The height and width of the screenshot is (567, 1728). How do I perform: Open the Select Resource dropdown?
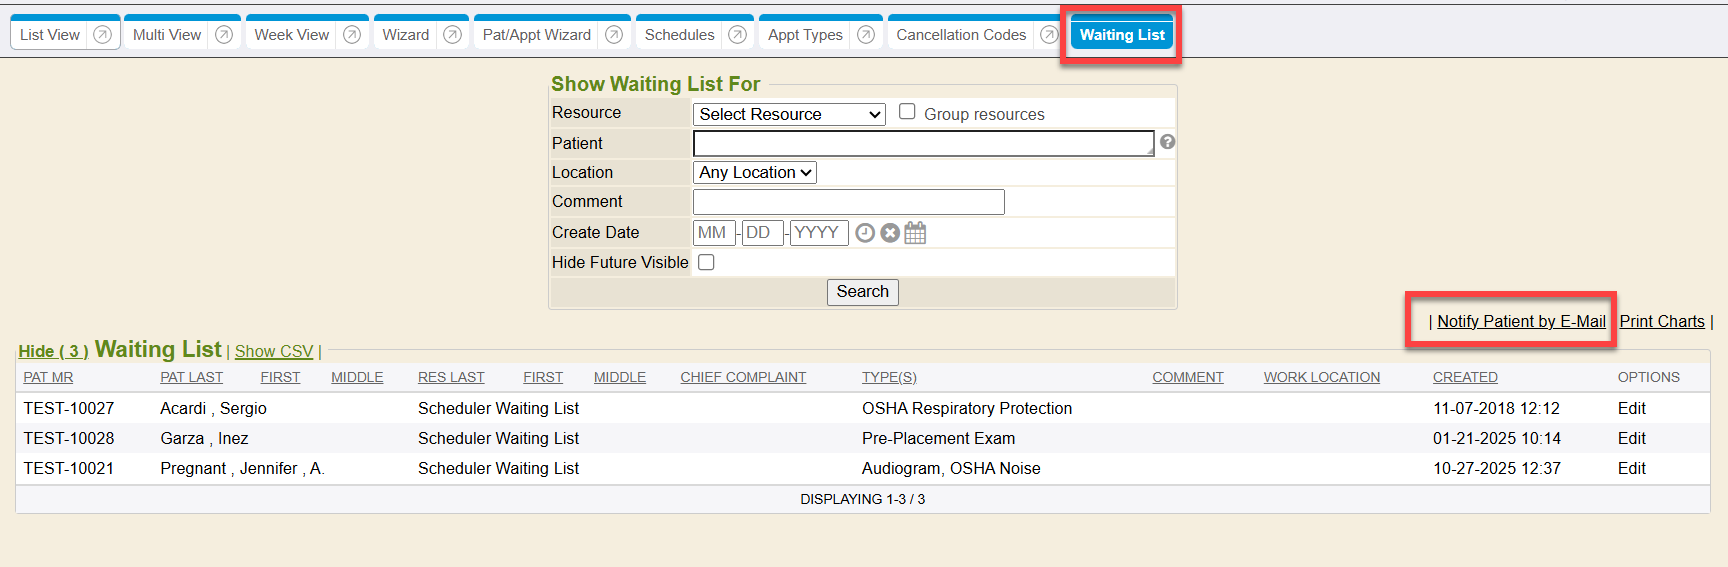tap(789, 114)
